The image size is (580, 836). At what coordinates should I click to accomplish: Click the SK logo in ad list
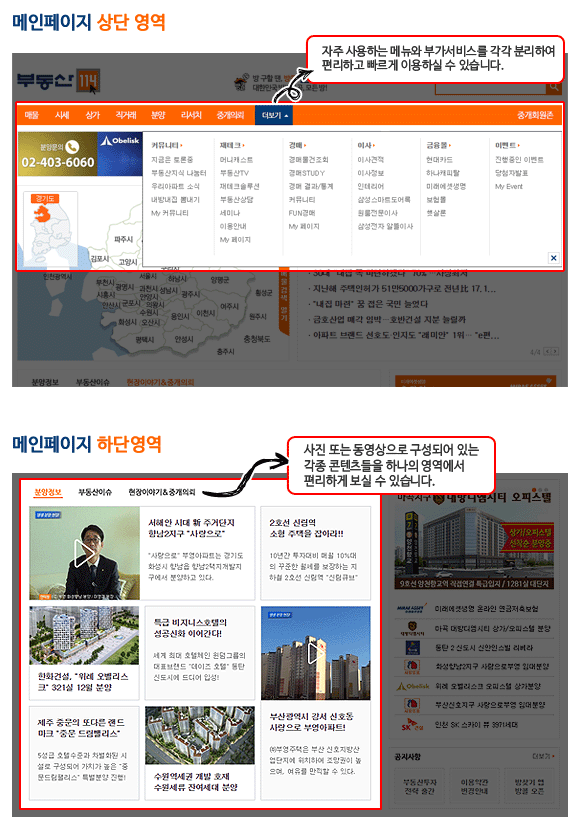[412, 725]
